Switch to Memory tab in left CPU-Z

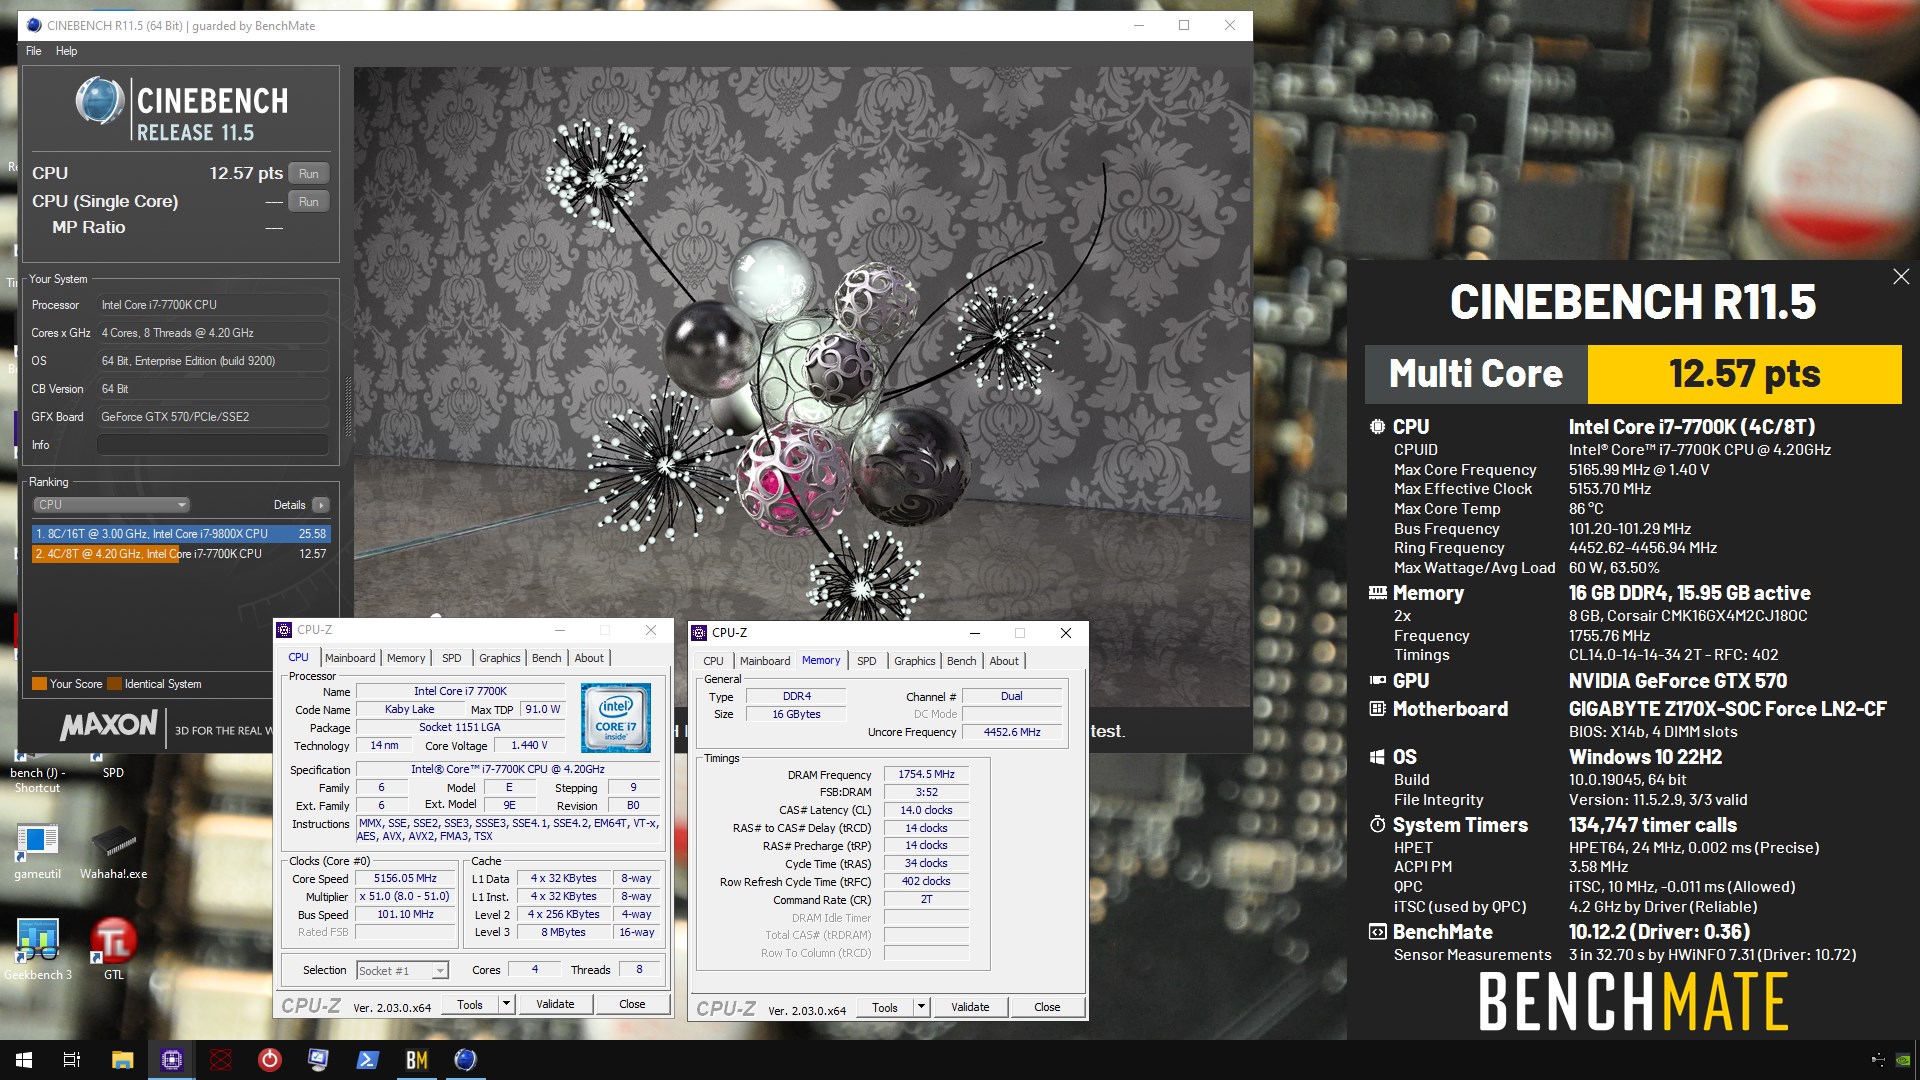(406, 658)
